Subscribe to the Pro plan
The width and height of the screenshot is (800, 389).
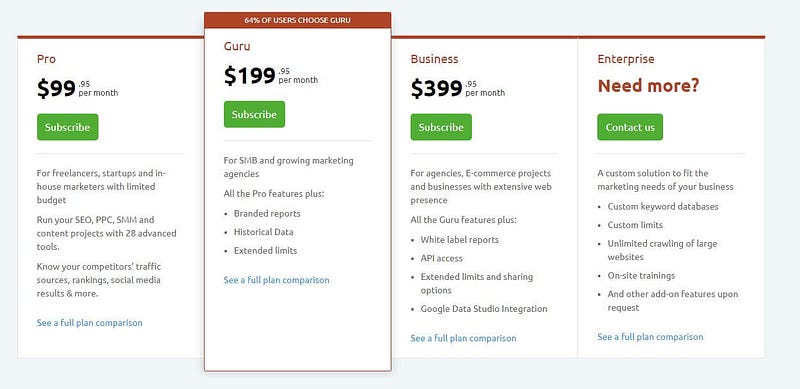(x=67, y=127)
